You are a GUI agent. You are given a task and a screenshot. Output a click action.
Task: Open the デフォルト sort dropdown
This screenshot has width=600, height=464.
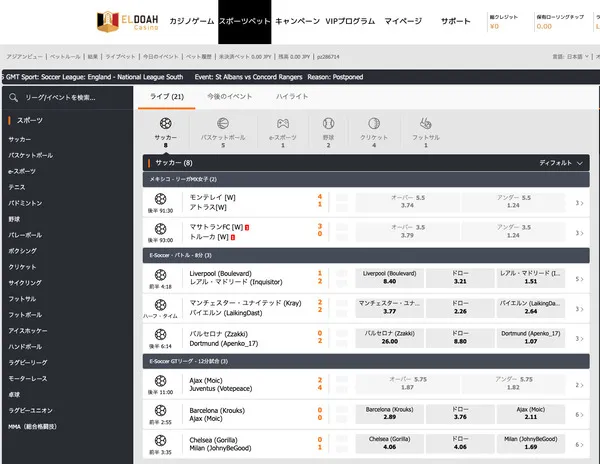pos(560,162)
